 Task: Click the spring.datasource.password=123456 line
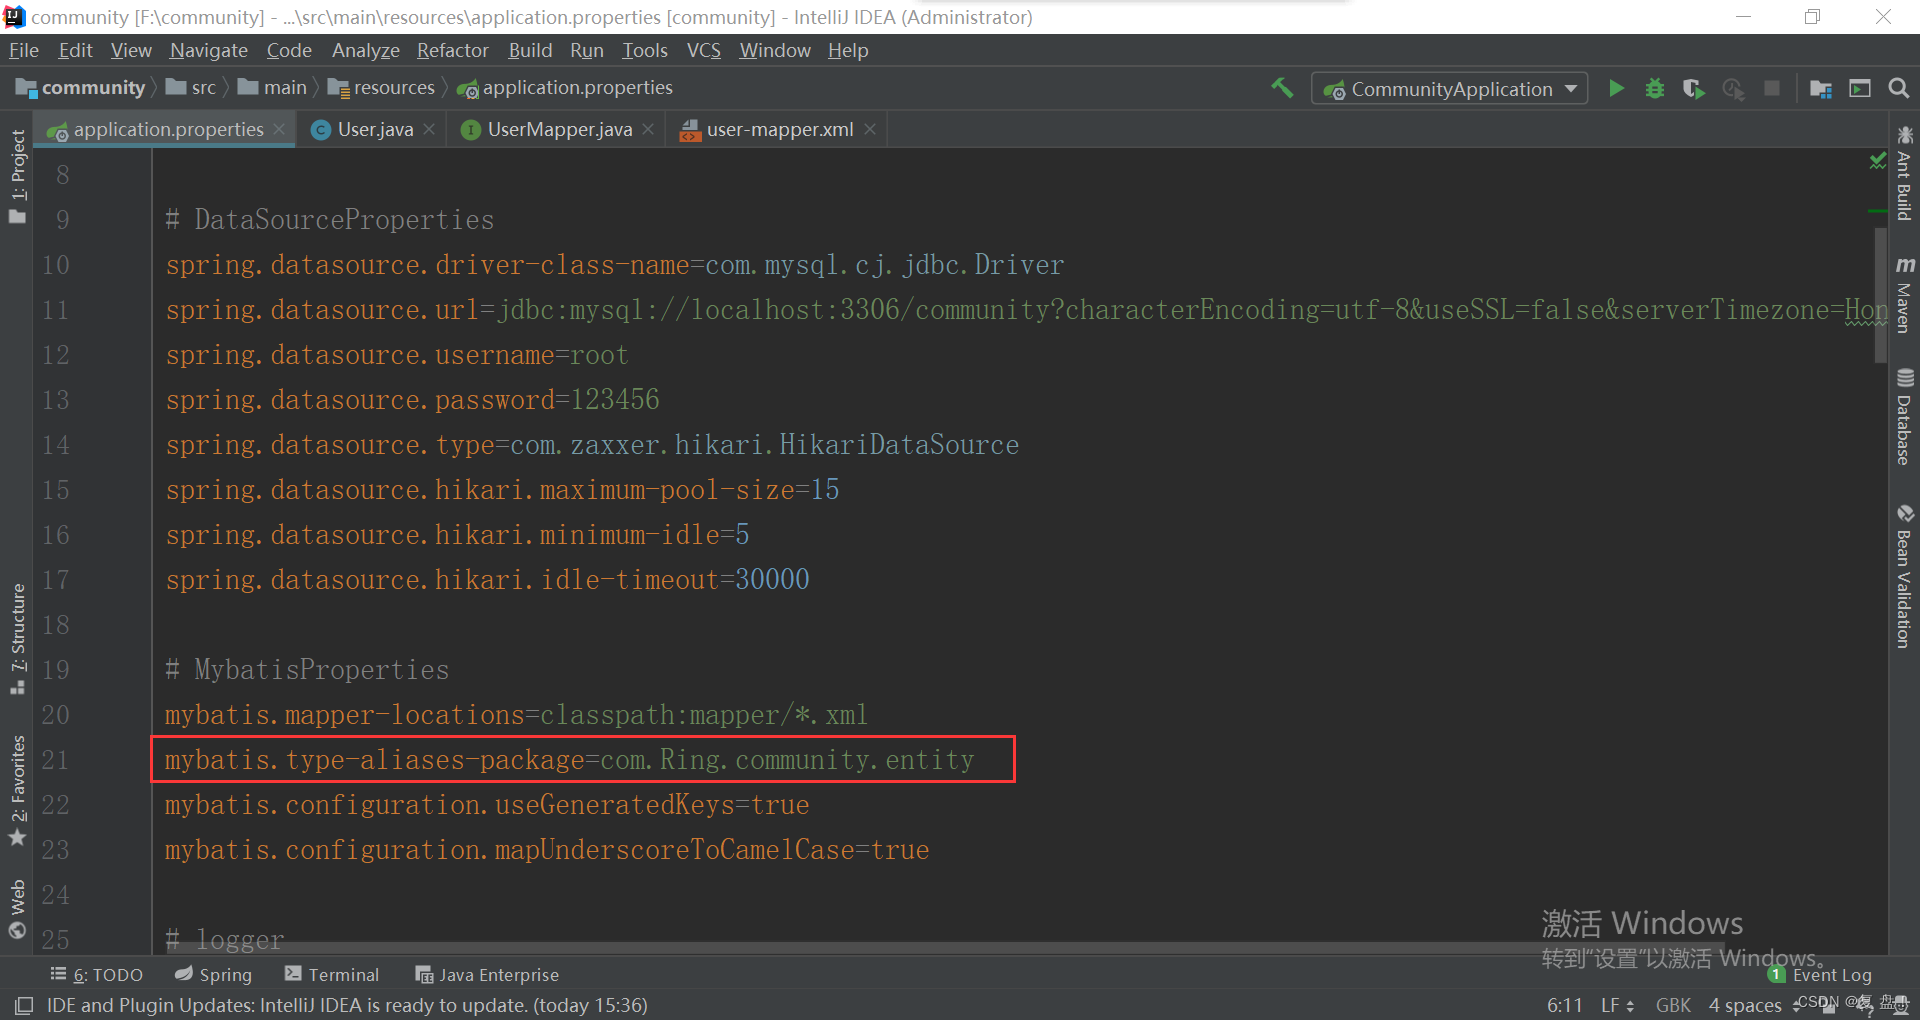pos(412,400)
